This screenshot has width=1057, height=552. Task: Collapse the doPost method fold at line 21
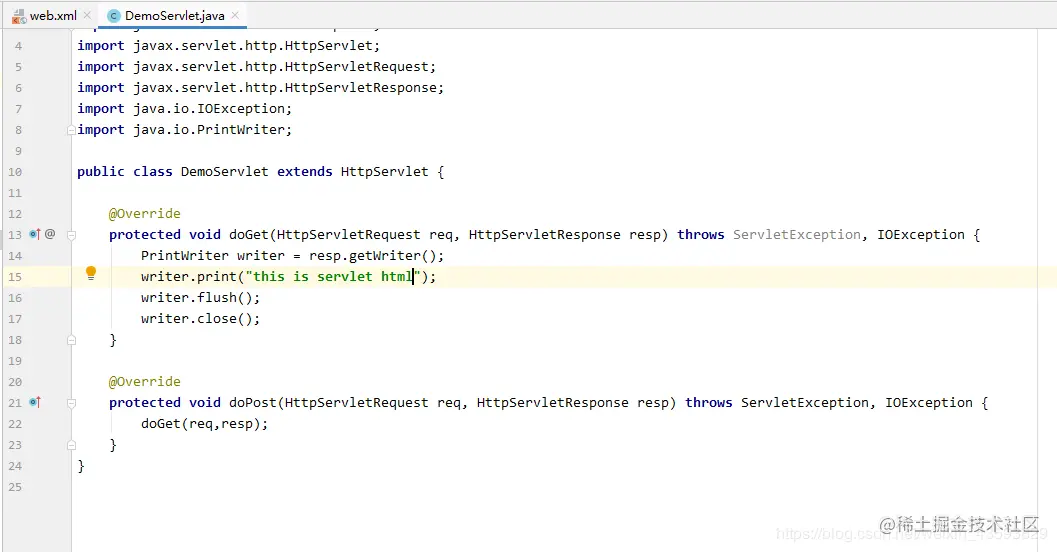[x=71, y=403]
